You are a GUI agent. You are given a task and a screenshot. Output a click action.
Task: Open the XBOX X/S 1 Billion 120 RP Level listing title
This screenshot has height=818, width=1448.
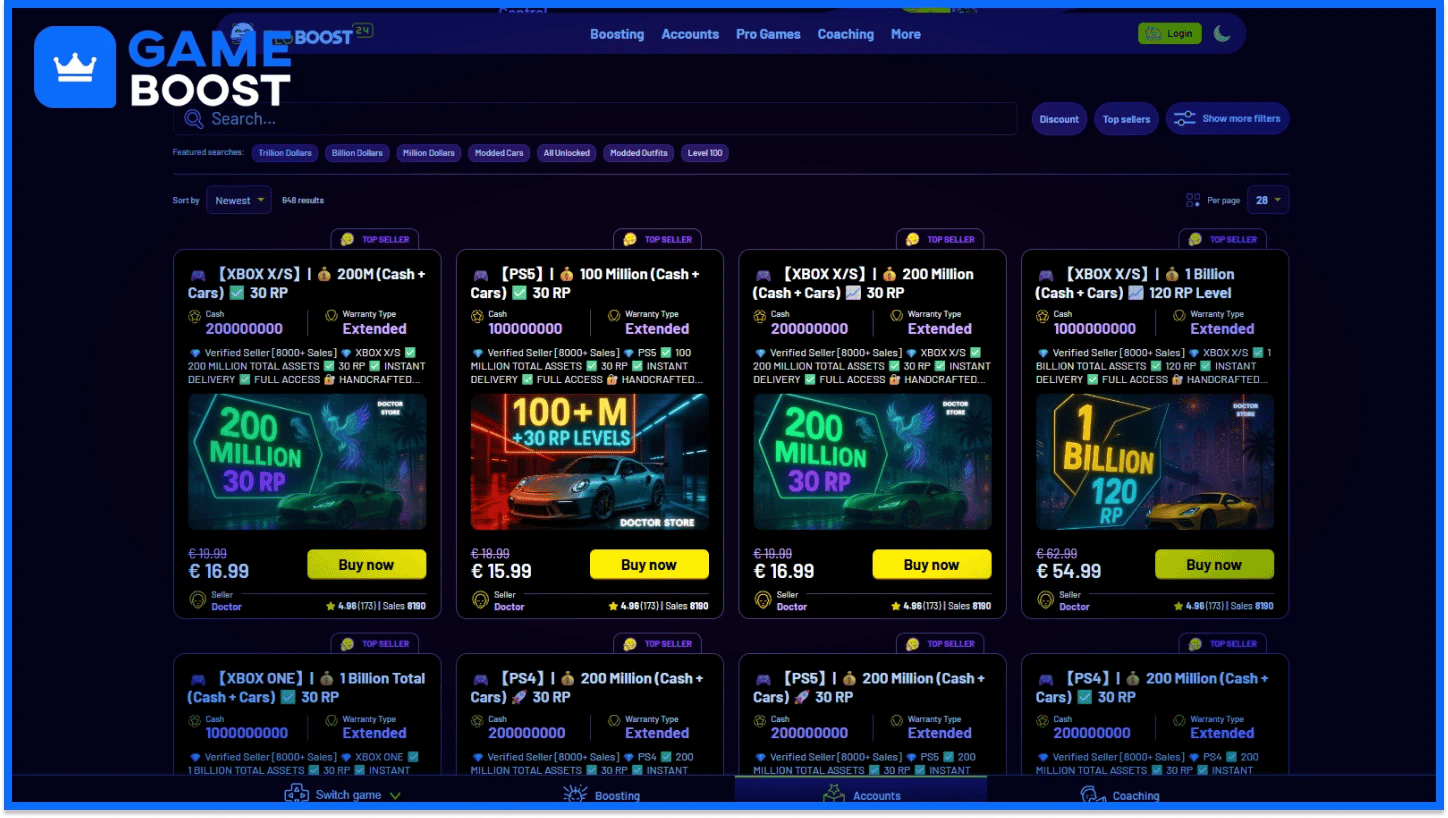(x=1136, y=283)
